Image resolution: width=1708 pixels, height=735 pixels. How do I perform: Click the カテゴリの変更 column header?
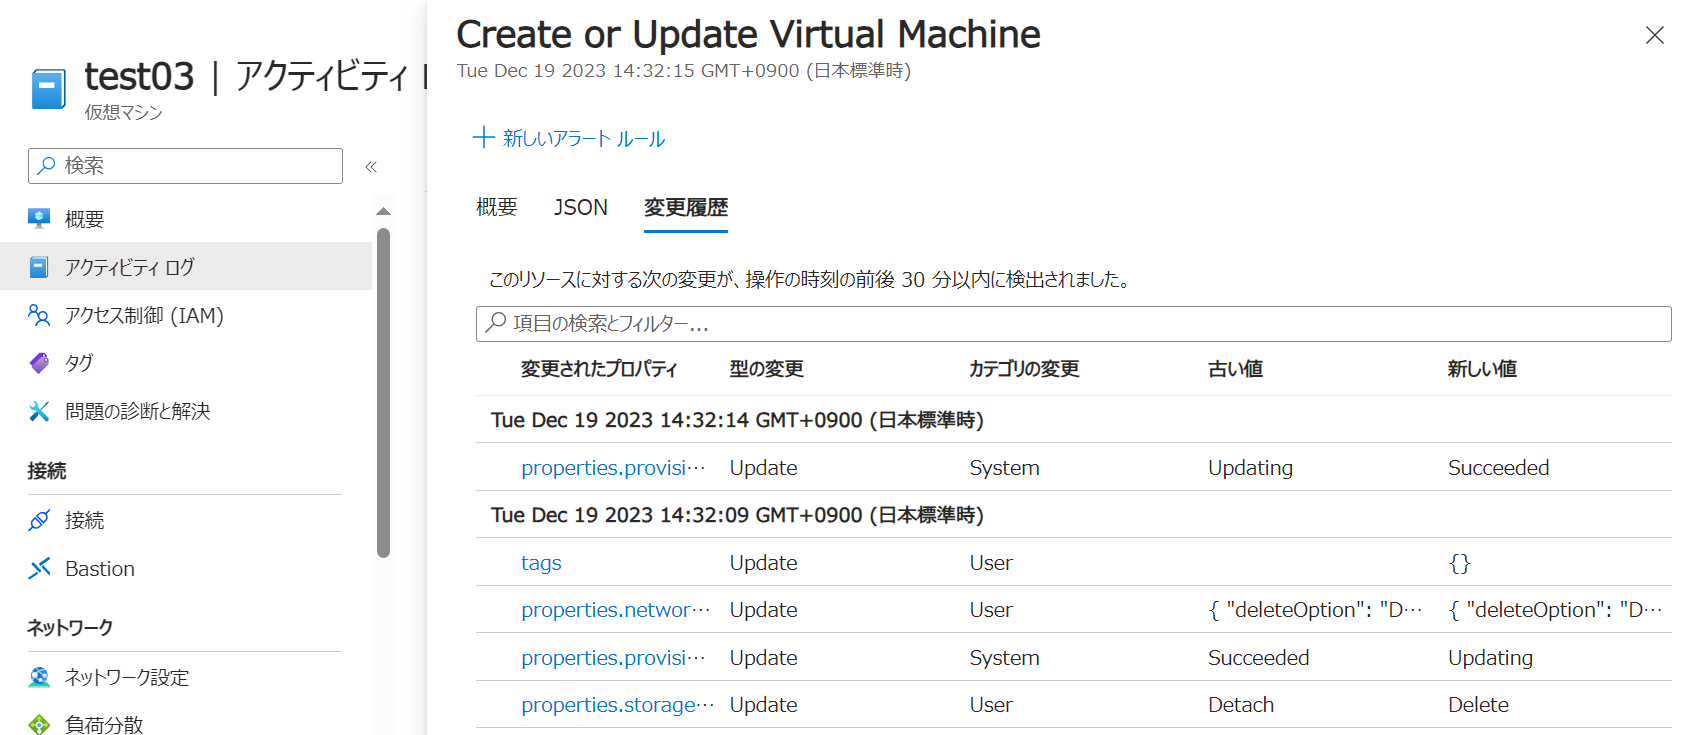pos(1025,369)
